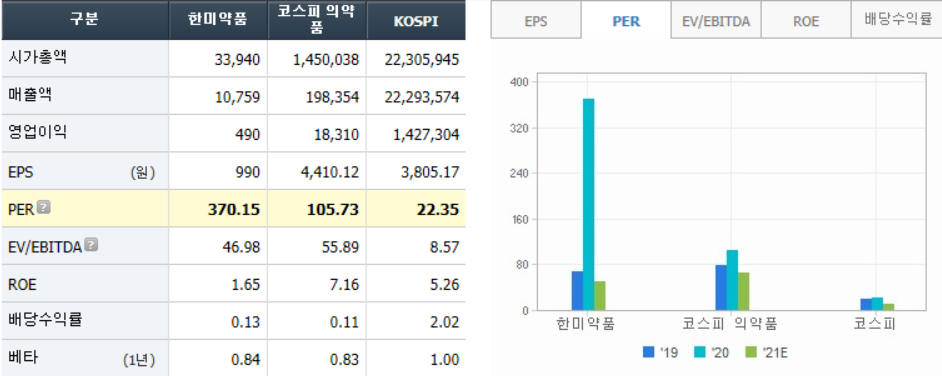Click the 400 y-axis label
The width and height of the screenshot is (942, 376).
tap(518, 82)
